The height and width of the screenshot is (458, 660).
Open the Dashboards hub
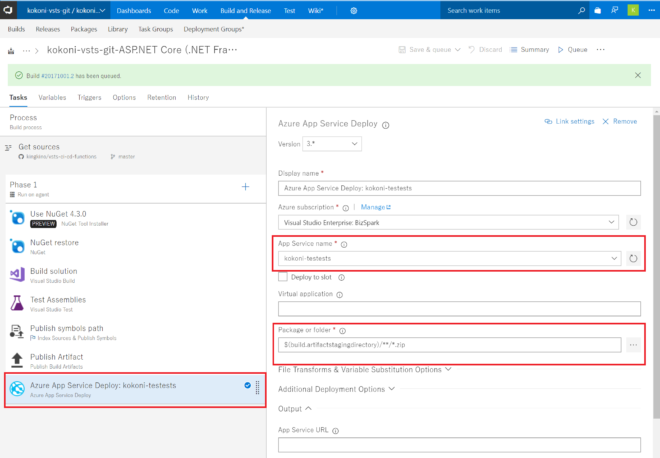pyautogui.click(x=134, y=11)
